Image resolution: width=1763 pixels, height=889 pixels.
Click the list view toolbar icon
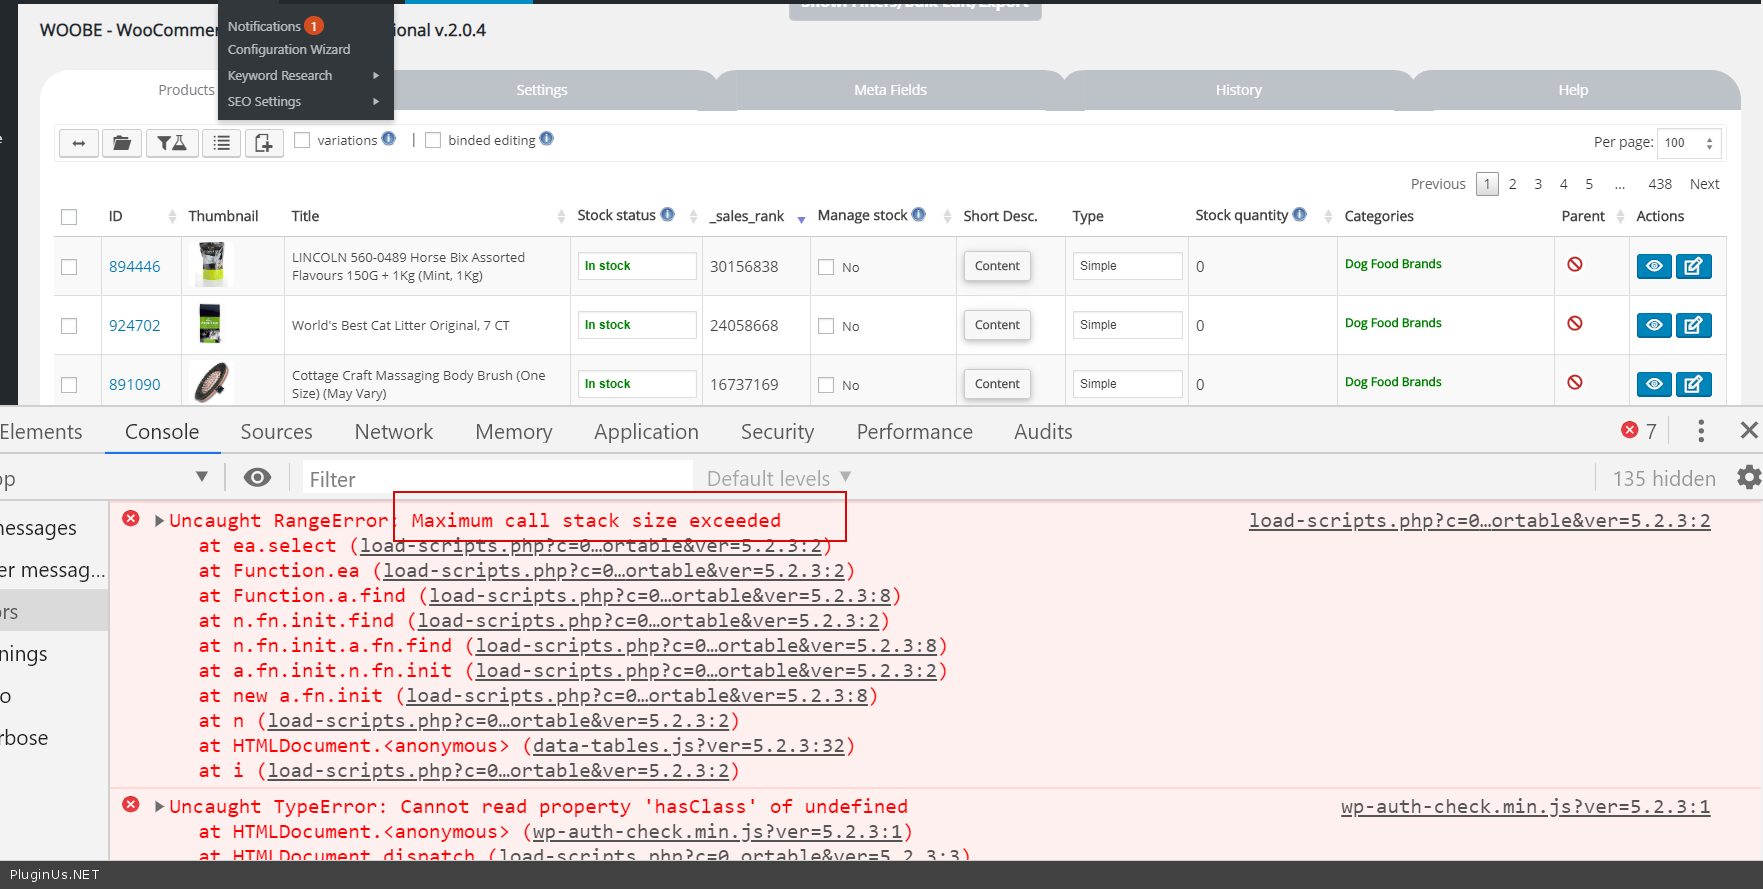(222, 143)
